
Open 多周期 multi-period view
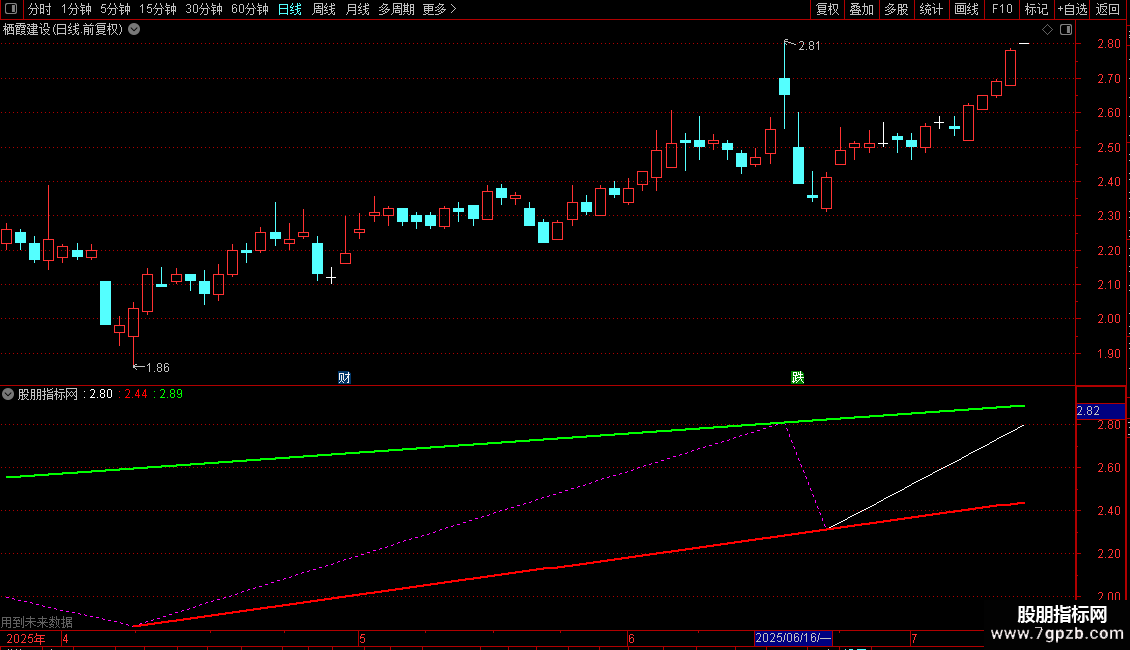(x=396, y=9)
